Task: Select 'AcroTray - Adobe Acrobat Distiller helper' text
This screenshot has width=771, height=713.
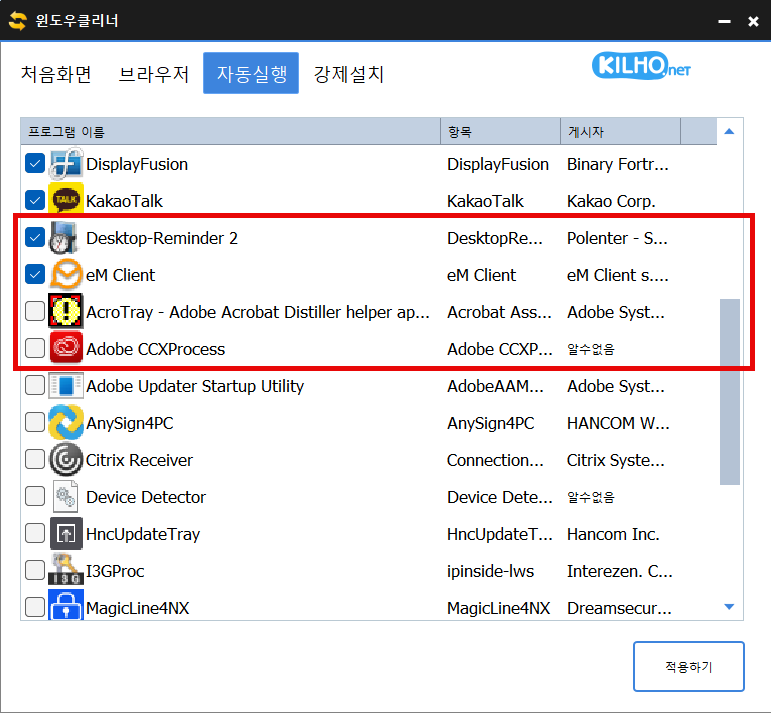Action: (258, 312)
